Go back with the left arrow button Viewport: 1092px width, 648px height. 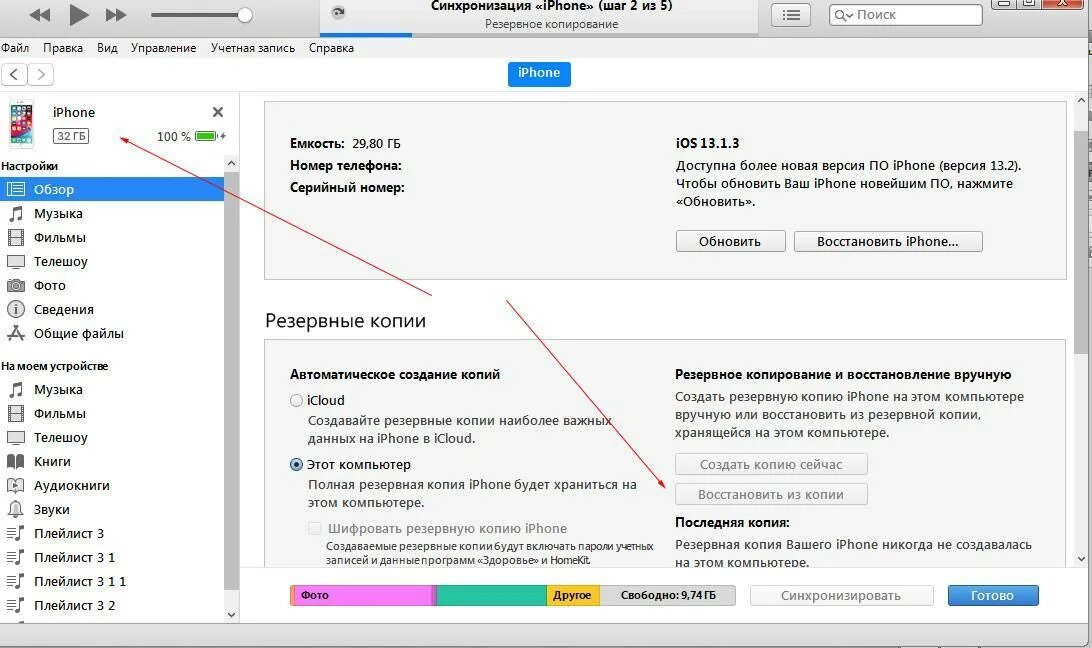(14, 74)
